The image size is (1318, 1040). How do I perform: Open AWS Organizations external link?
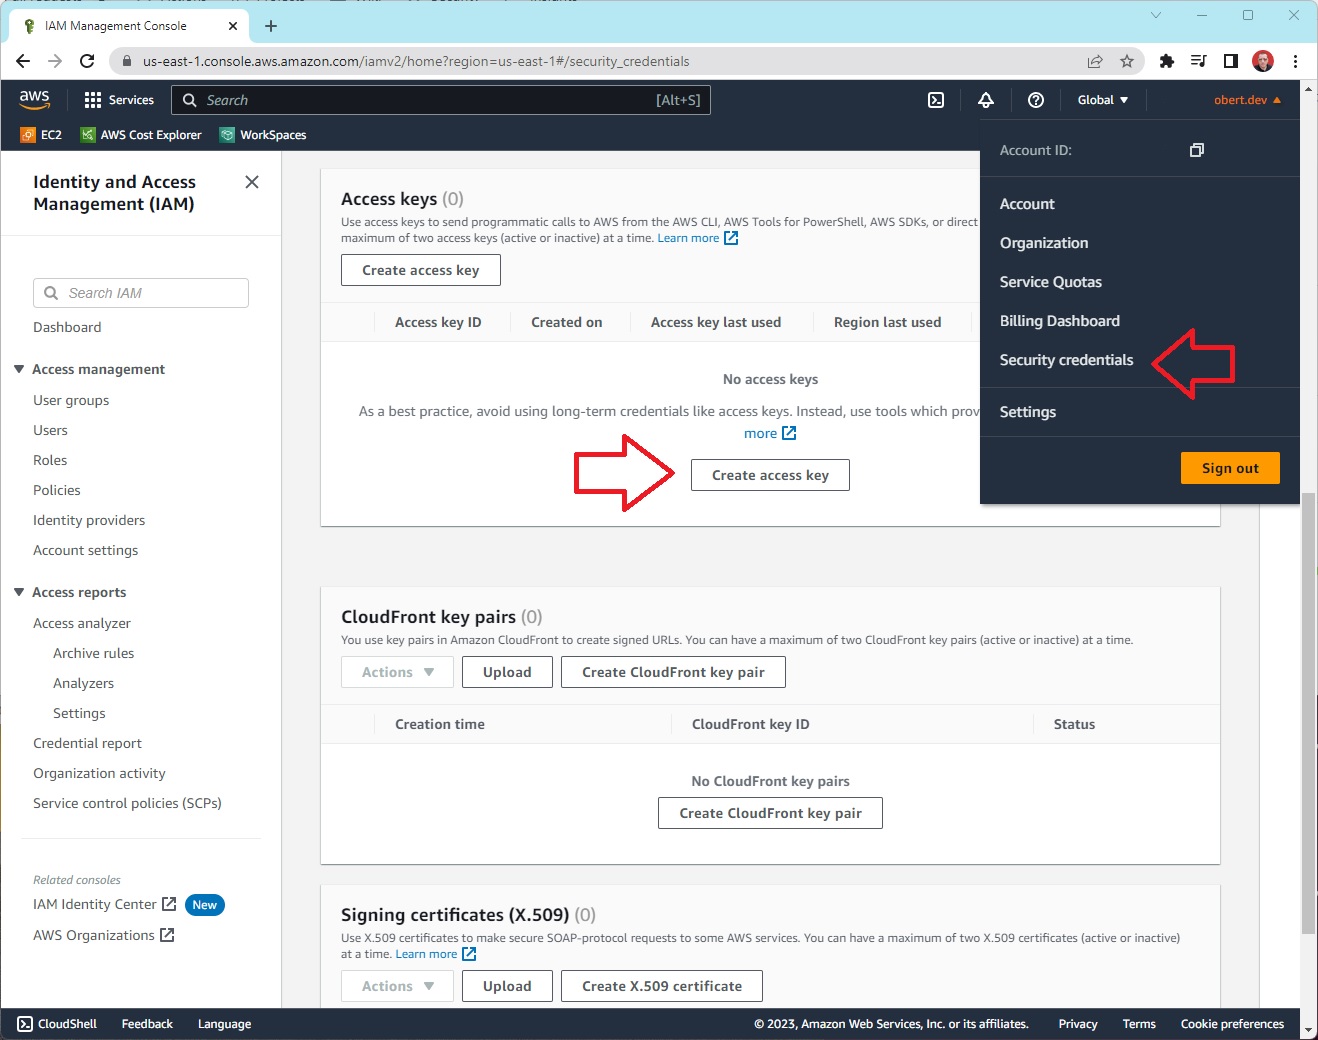(103, 935)
